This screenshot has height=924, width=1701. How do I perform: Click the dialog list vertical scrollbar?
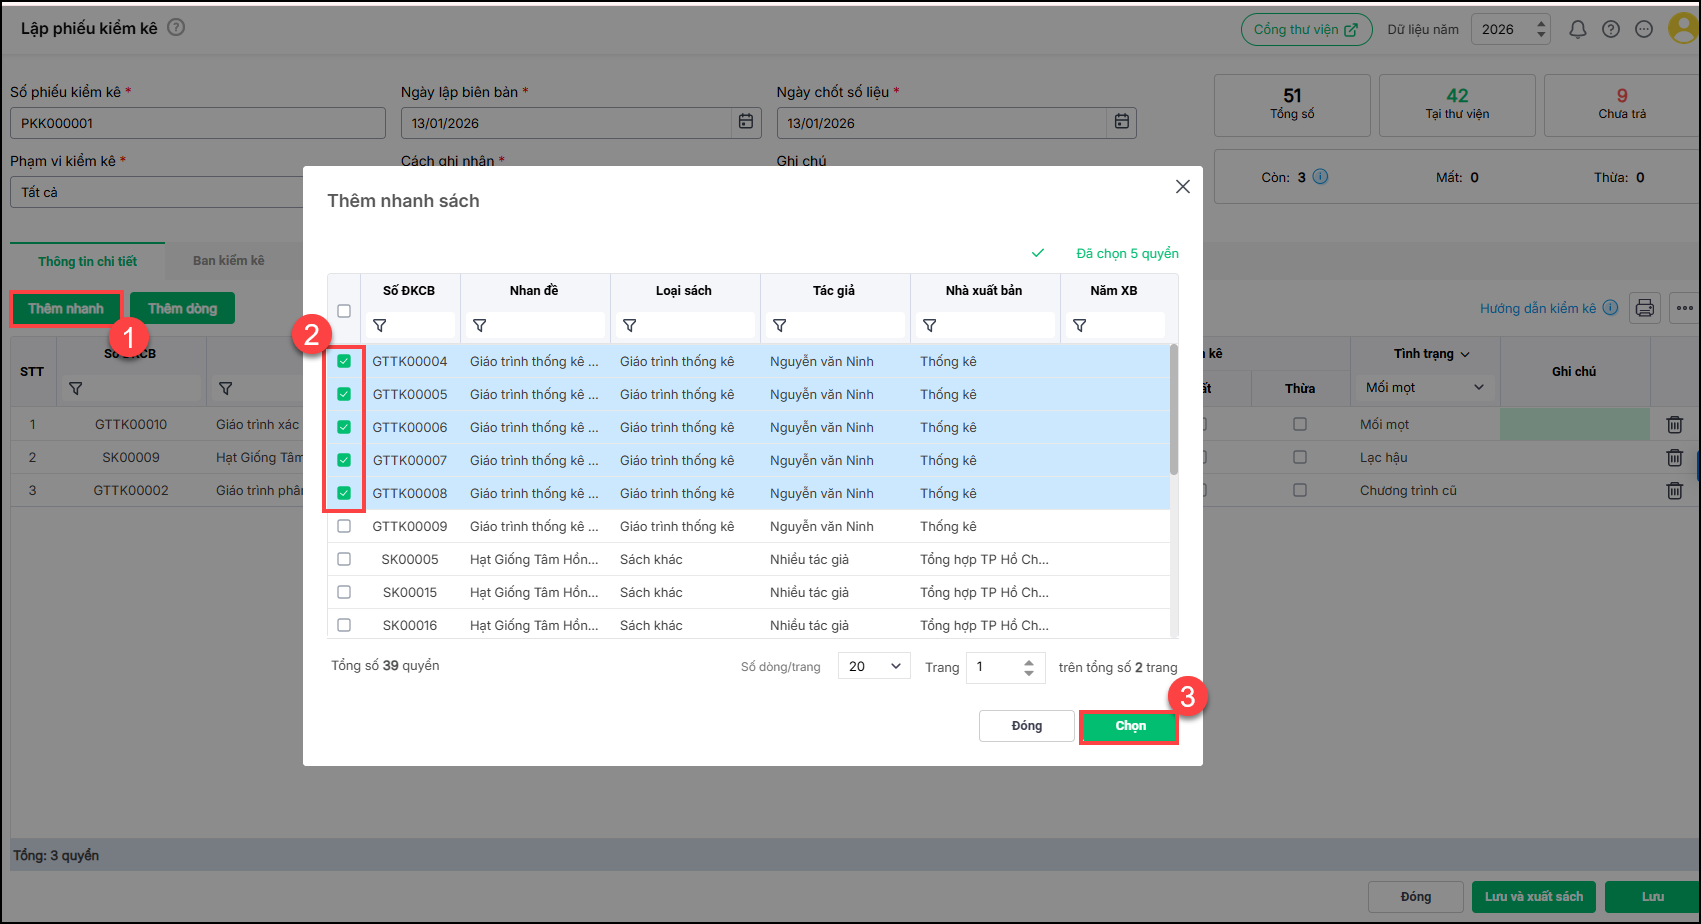(1174, 410)
